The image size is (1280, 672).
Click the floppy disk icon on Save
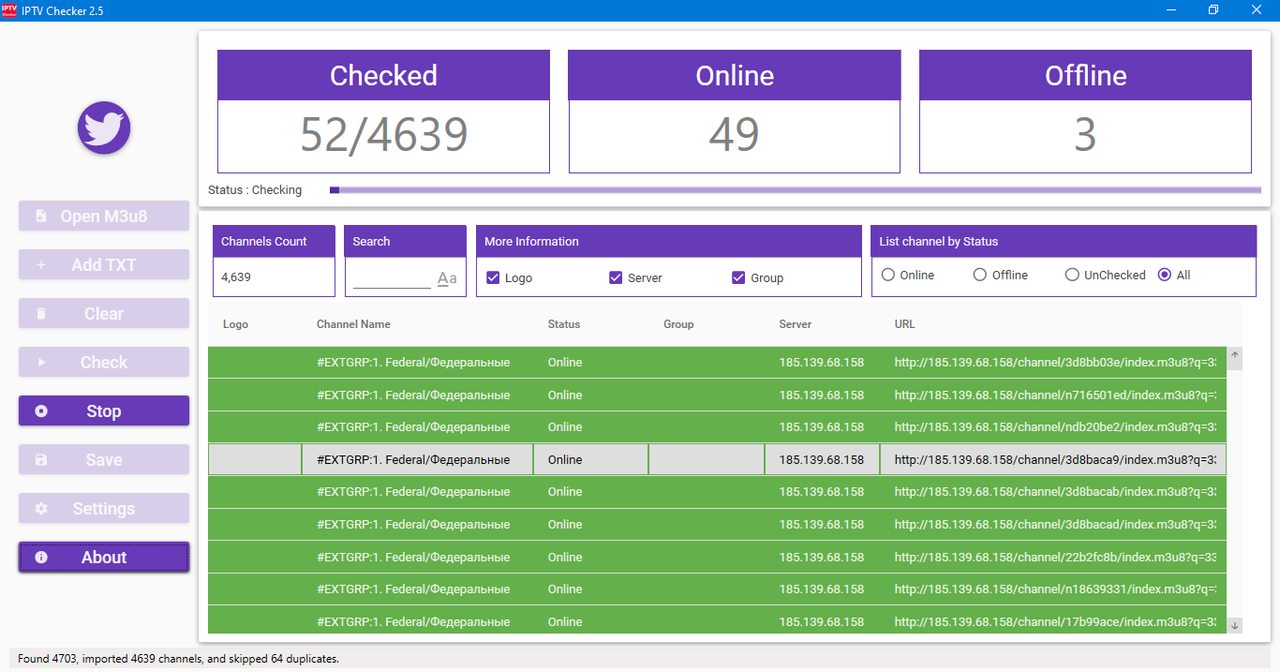coord(41,460)
